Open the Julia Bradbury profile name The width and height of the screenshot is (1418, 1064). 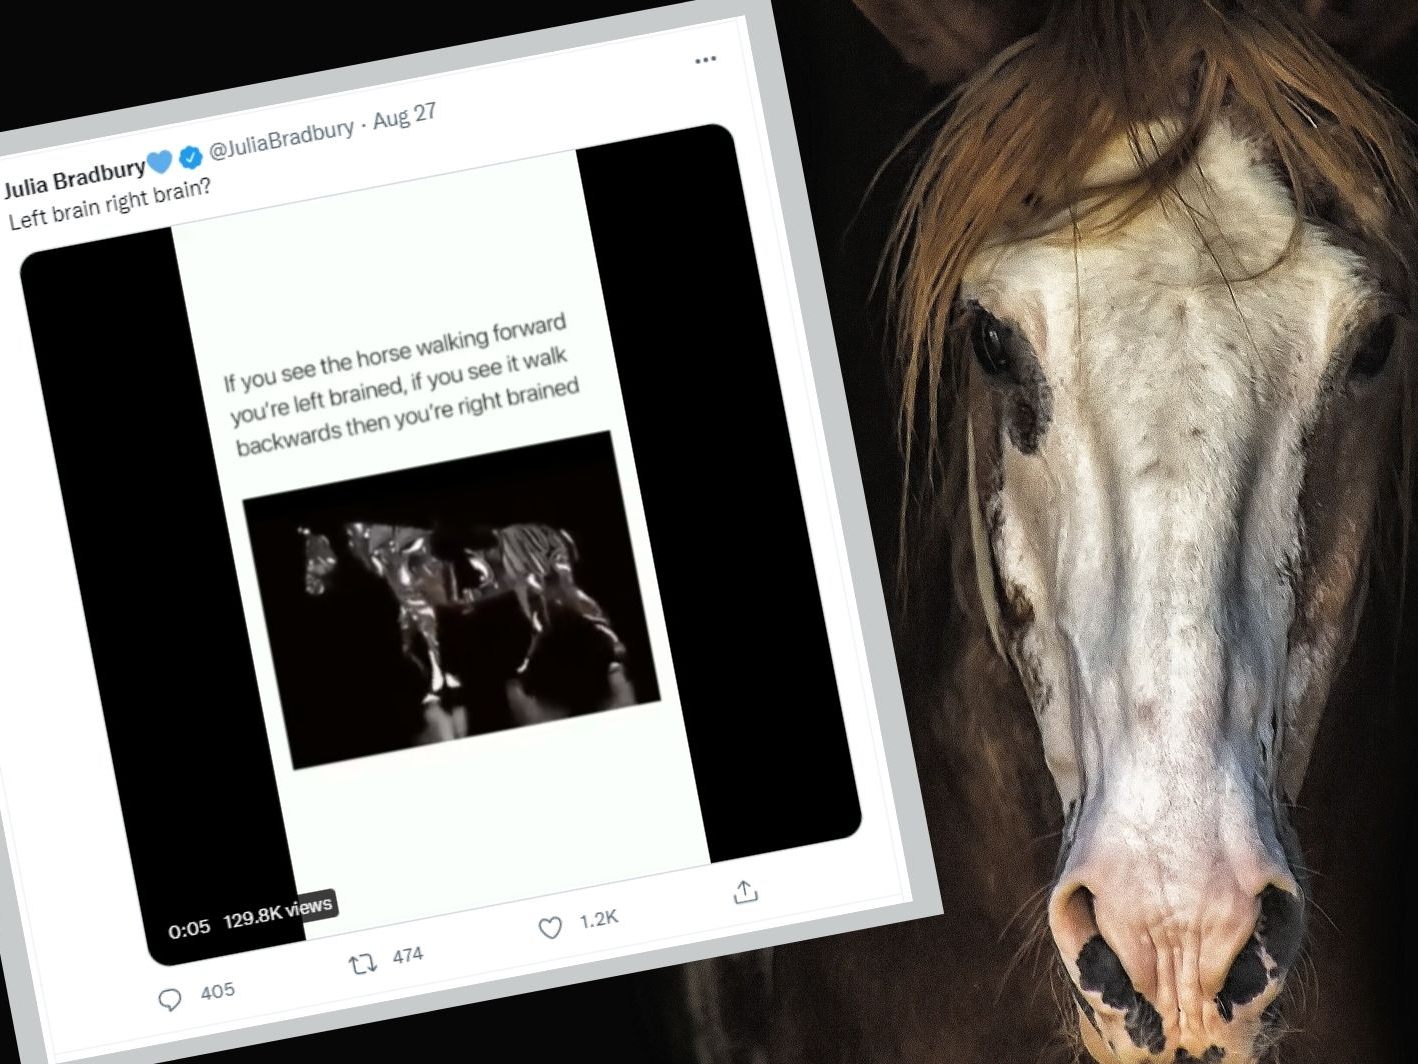tap(75, 180)
